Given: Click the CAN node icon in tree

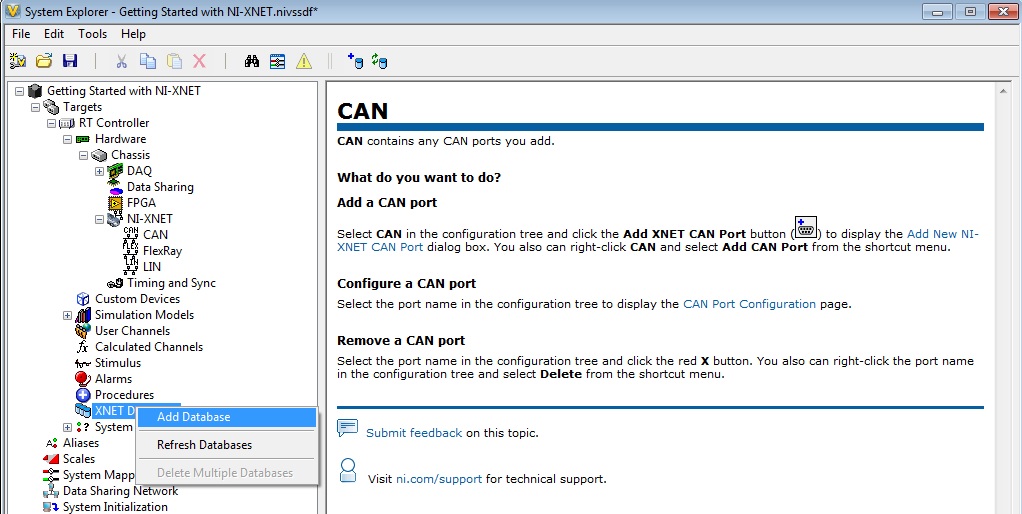Looking at the screenshot, I should click(x=131, y=235).
